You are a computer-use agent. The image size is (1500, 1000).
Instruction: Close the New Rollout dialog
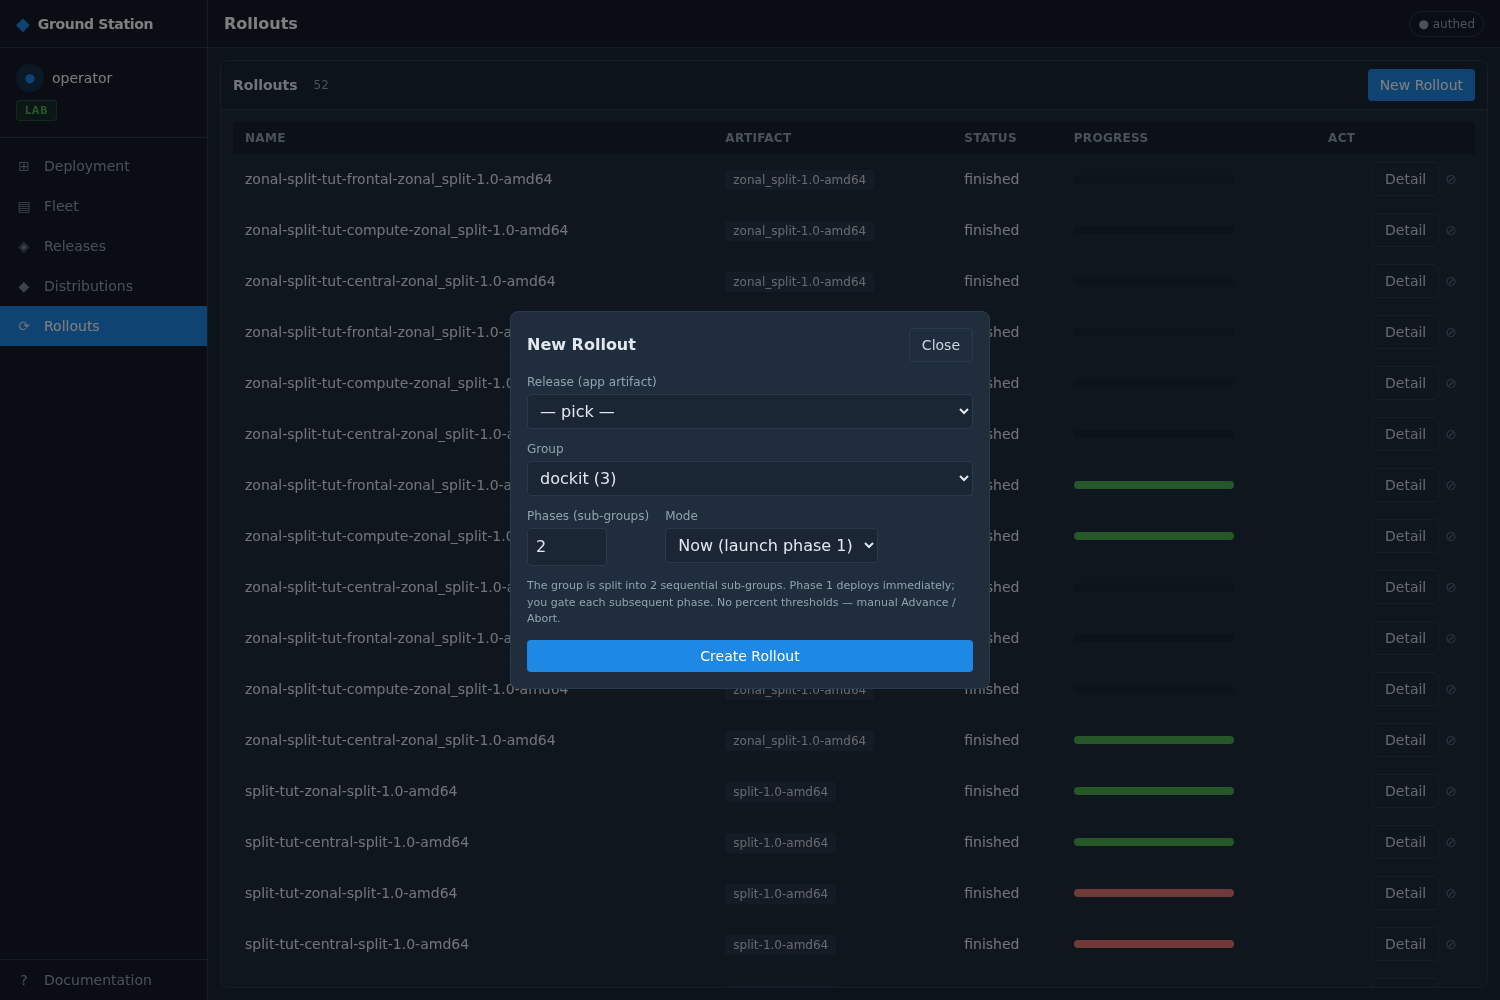pos(941,345)
